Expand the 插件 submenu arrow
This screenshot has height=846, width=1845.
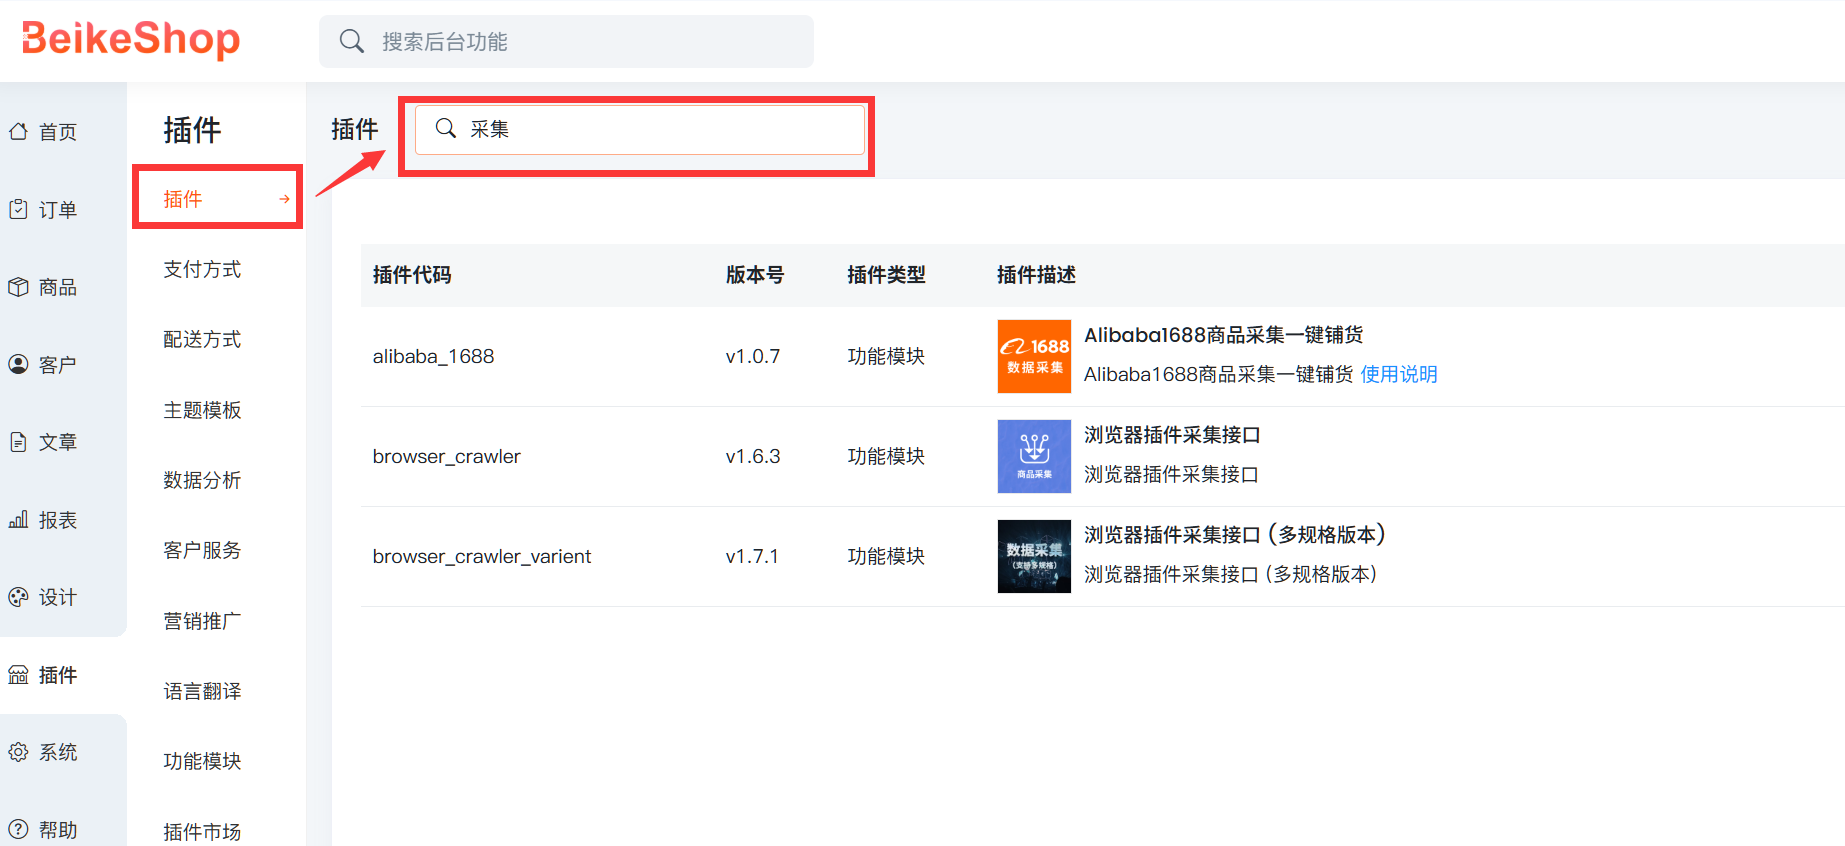click(x=284, y=199)
